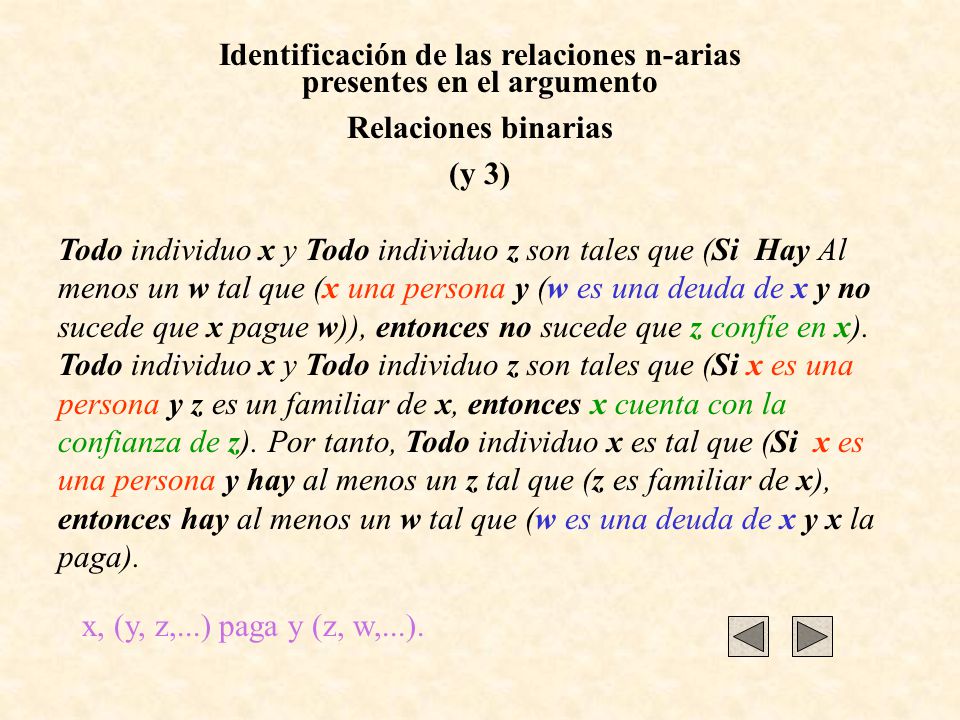Click the 'Relaciones binarias' heading

click(x=480, y=129)
